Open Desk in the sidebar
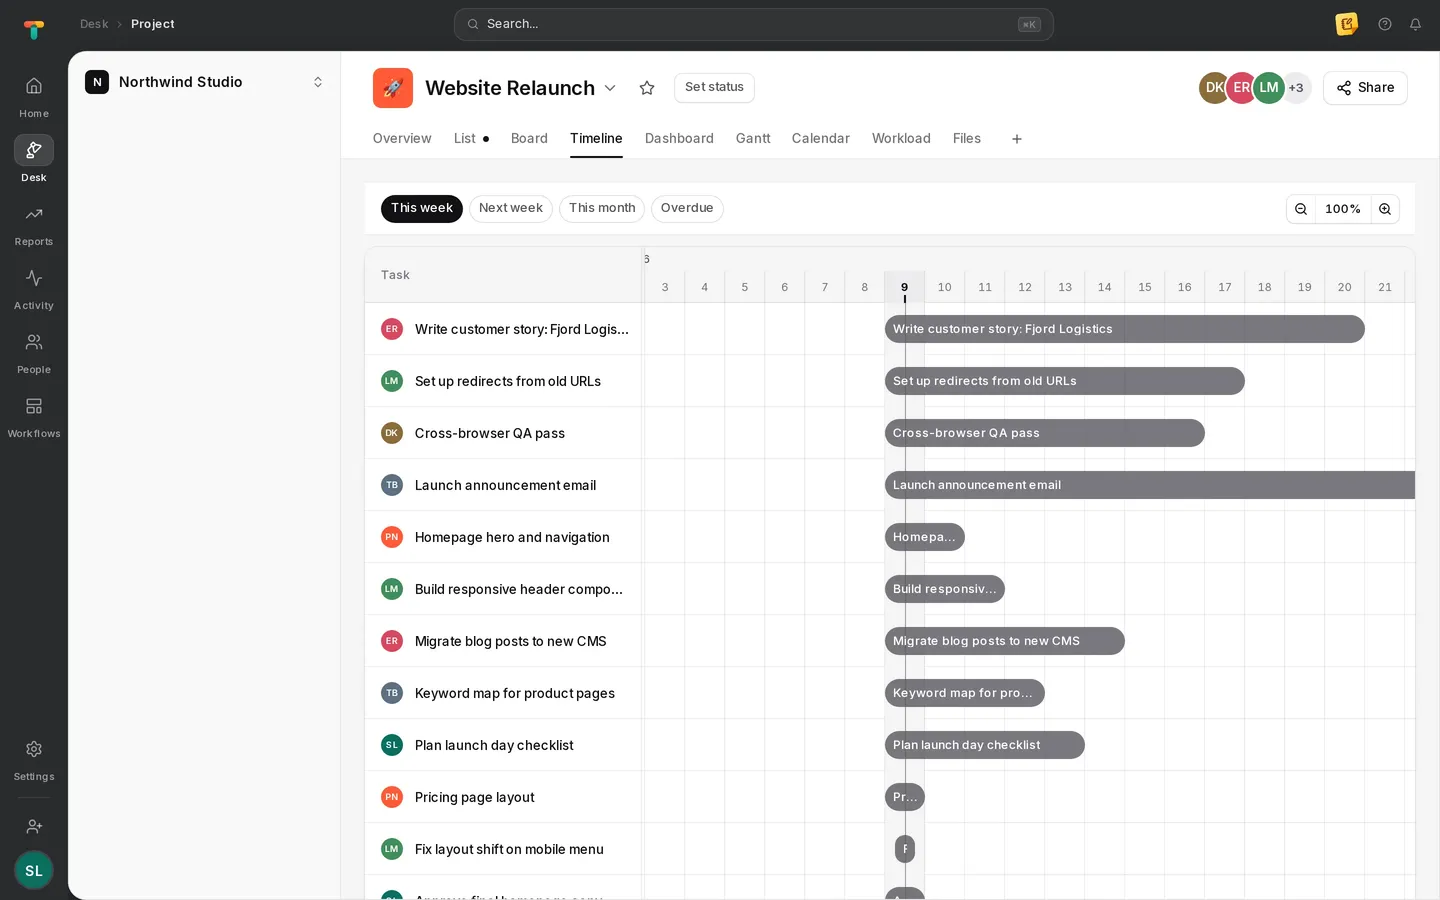 (x=33, y=161)
